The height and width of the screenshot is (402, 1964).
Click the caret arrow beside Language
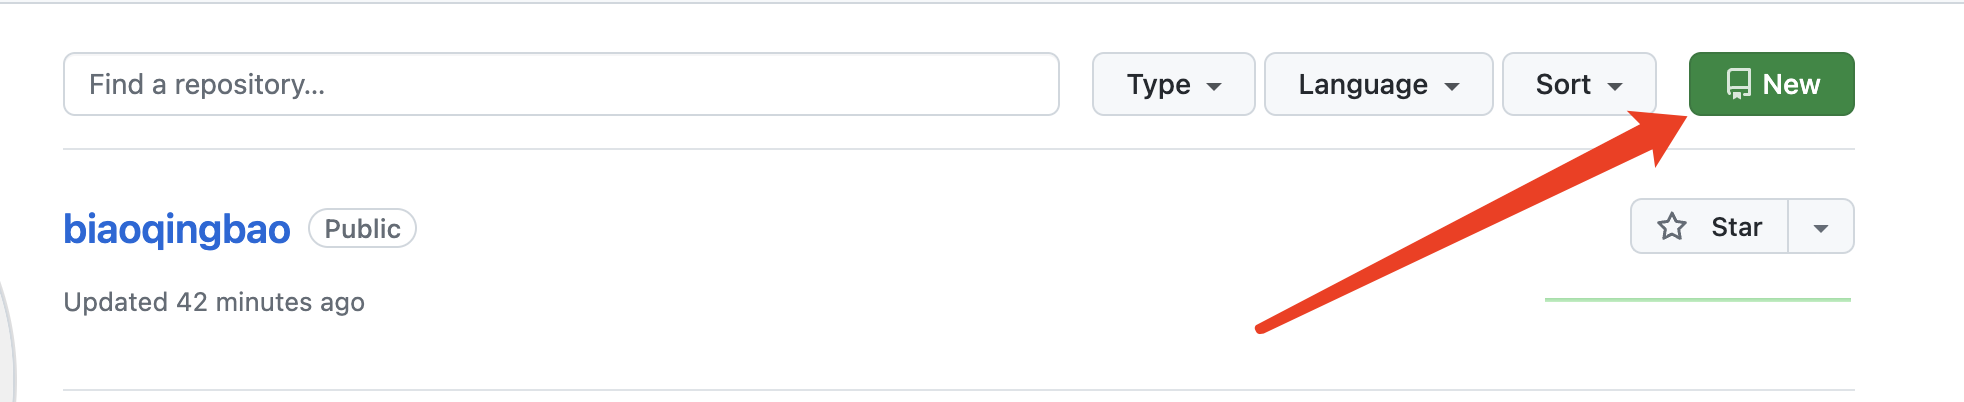(1452, 87)
